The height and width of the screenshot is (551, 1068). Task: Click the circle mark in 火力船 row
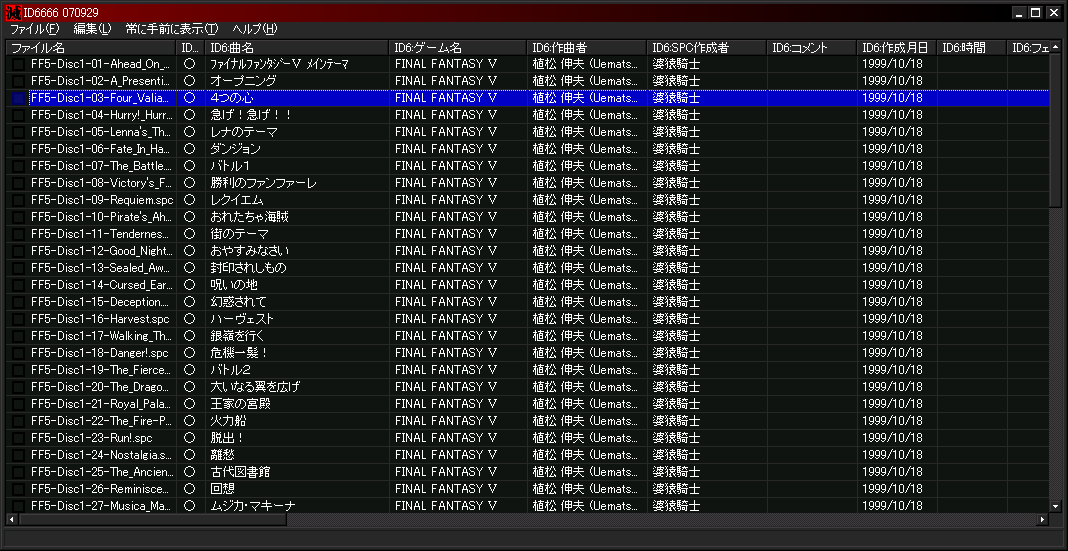(x=190, y=421)
